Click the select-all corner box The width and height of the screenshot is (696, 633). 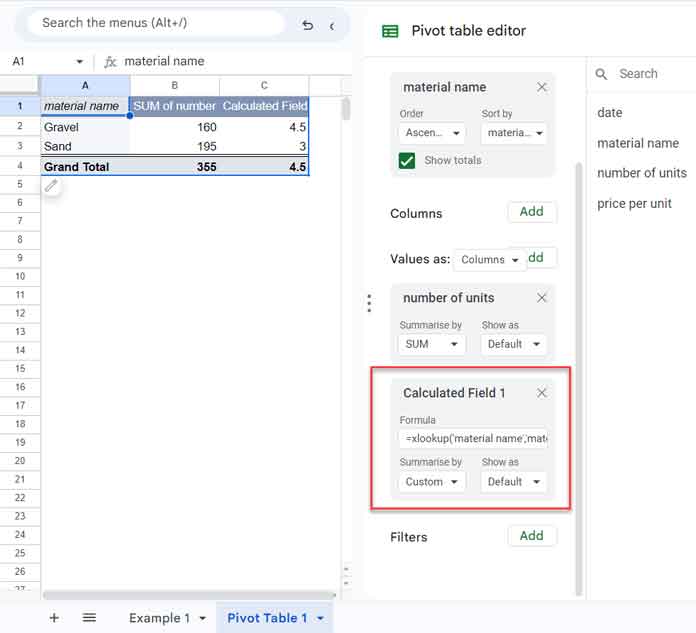20,84
